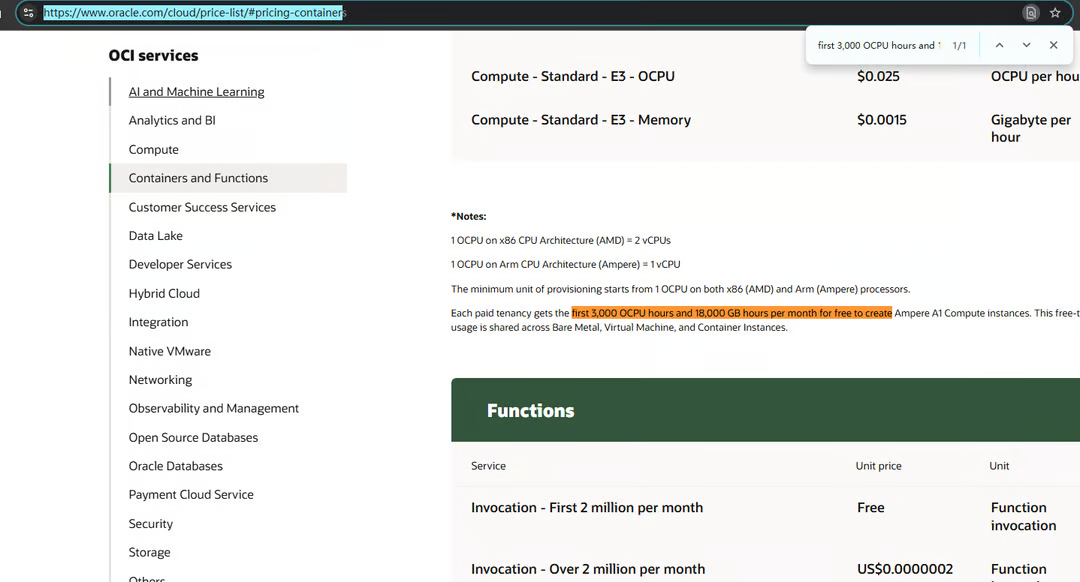The width and height of the screenshot is (1080, 582).
Task: Open the Networking section
Action: click(160, 380)
